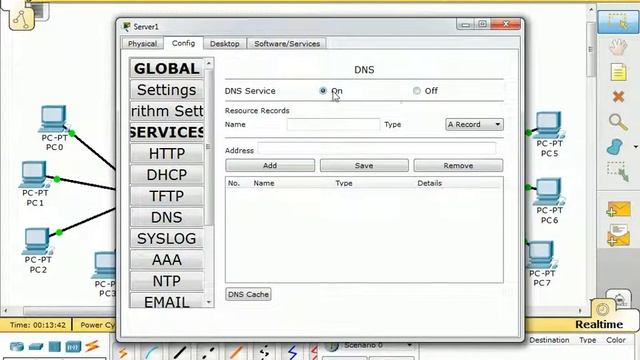Add a Simple PDU envelope
The height and width of the screenshot is (360, 640).
click(x=618, y=209)
